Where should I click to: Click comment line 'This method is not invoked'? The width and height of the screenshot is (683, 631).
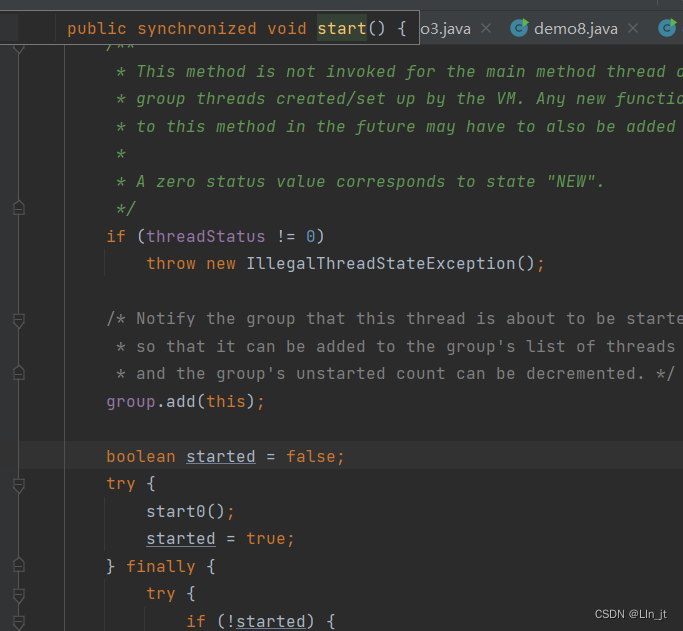click(x=266, y=71)
